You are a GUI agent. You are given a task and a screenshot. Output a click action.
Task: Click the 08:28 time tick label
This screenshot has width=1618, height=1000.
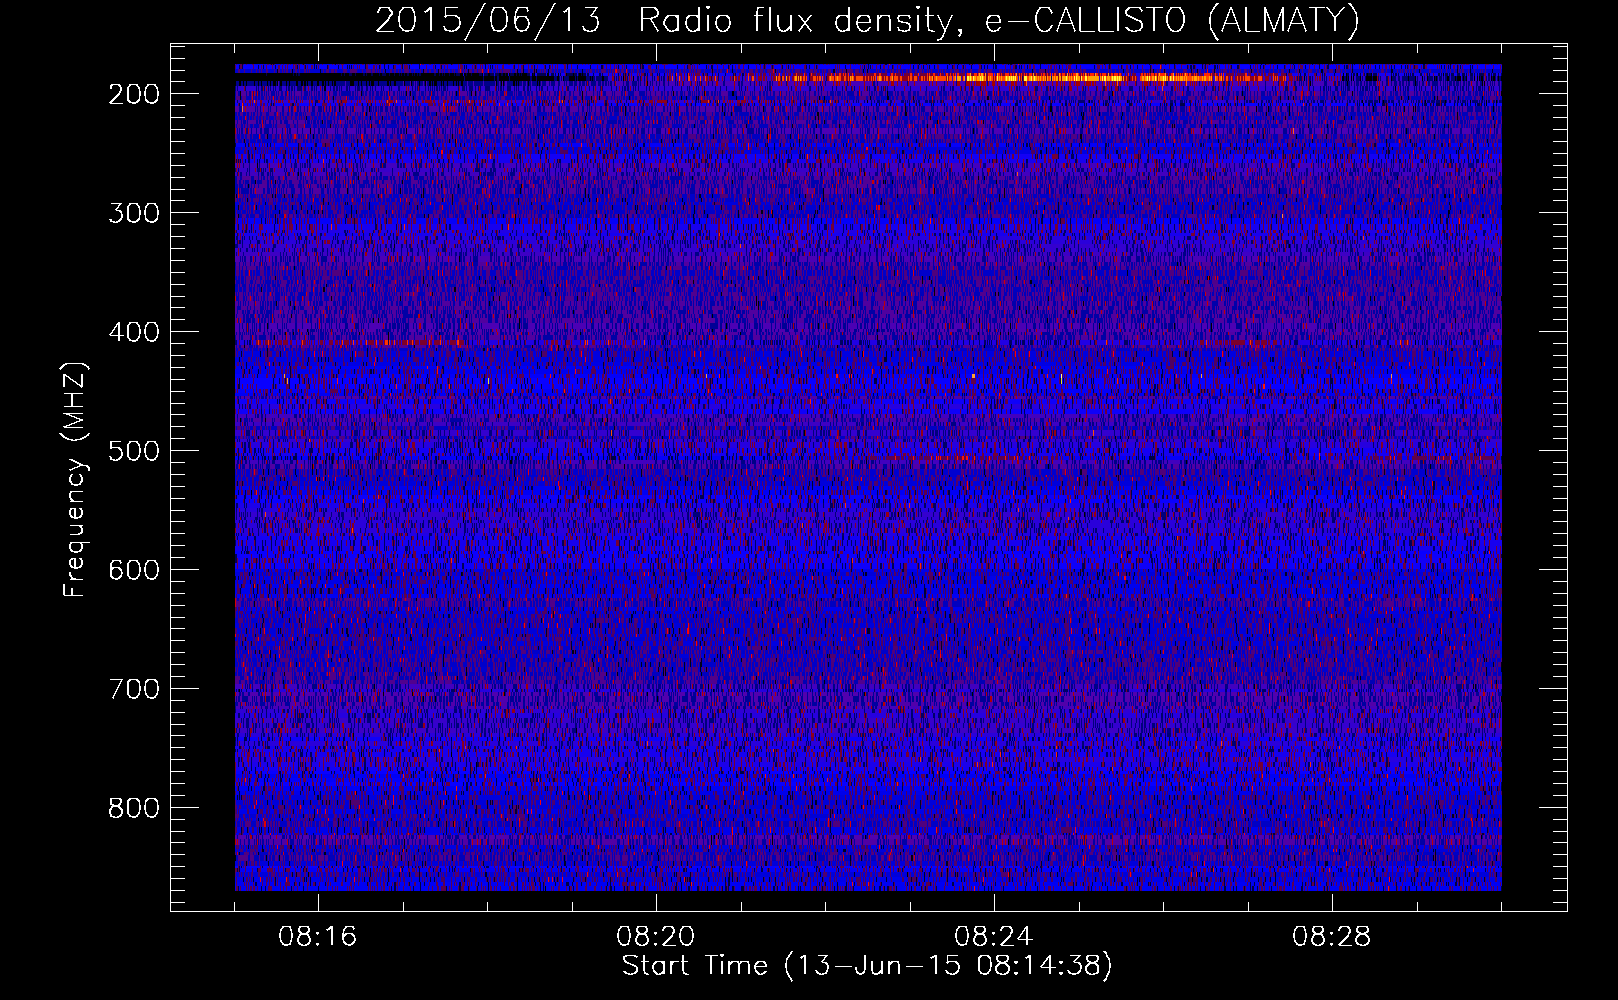click(1332, 937)
